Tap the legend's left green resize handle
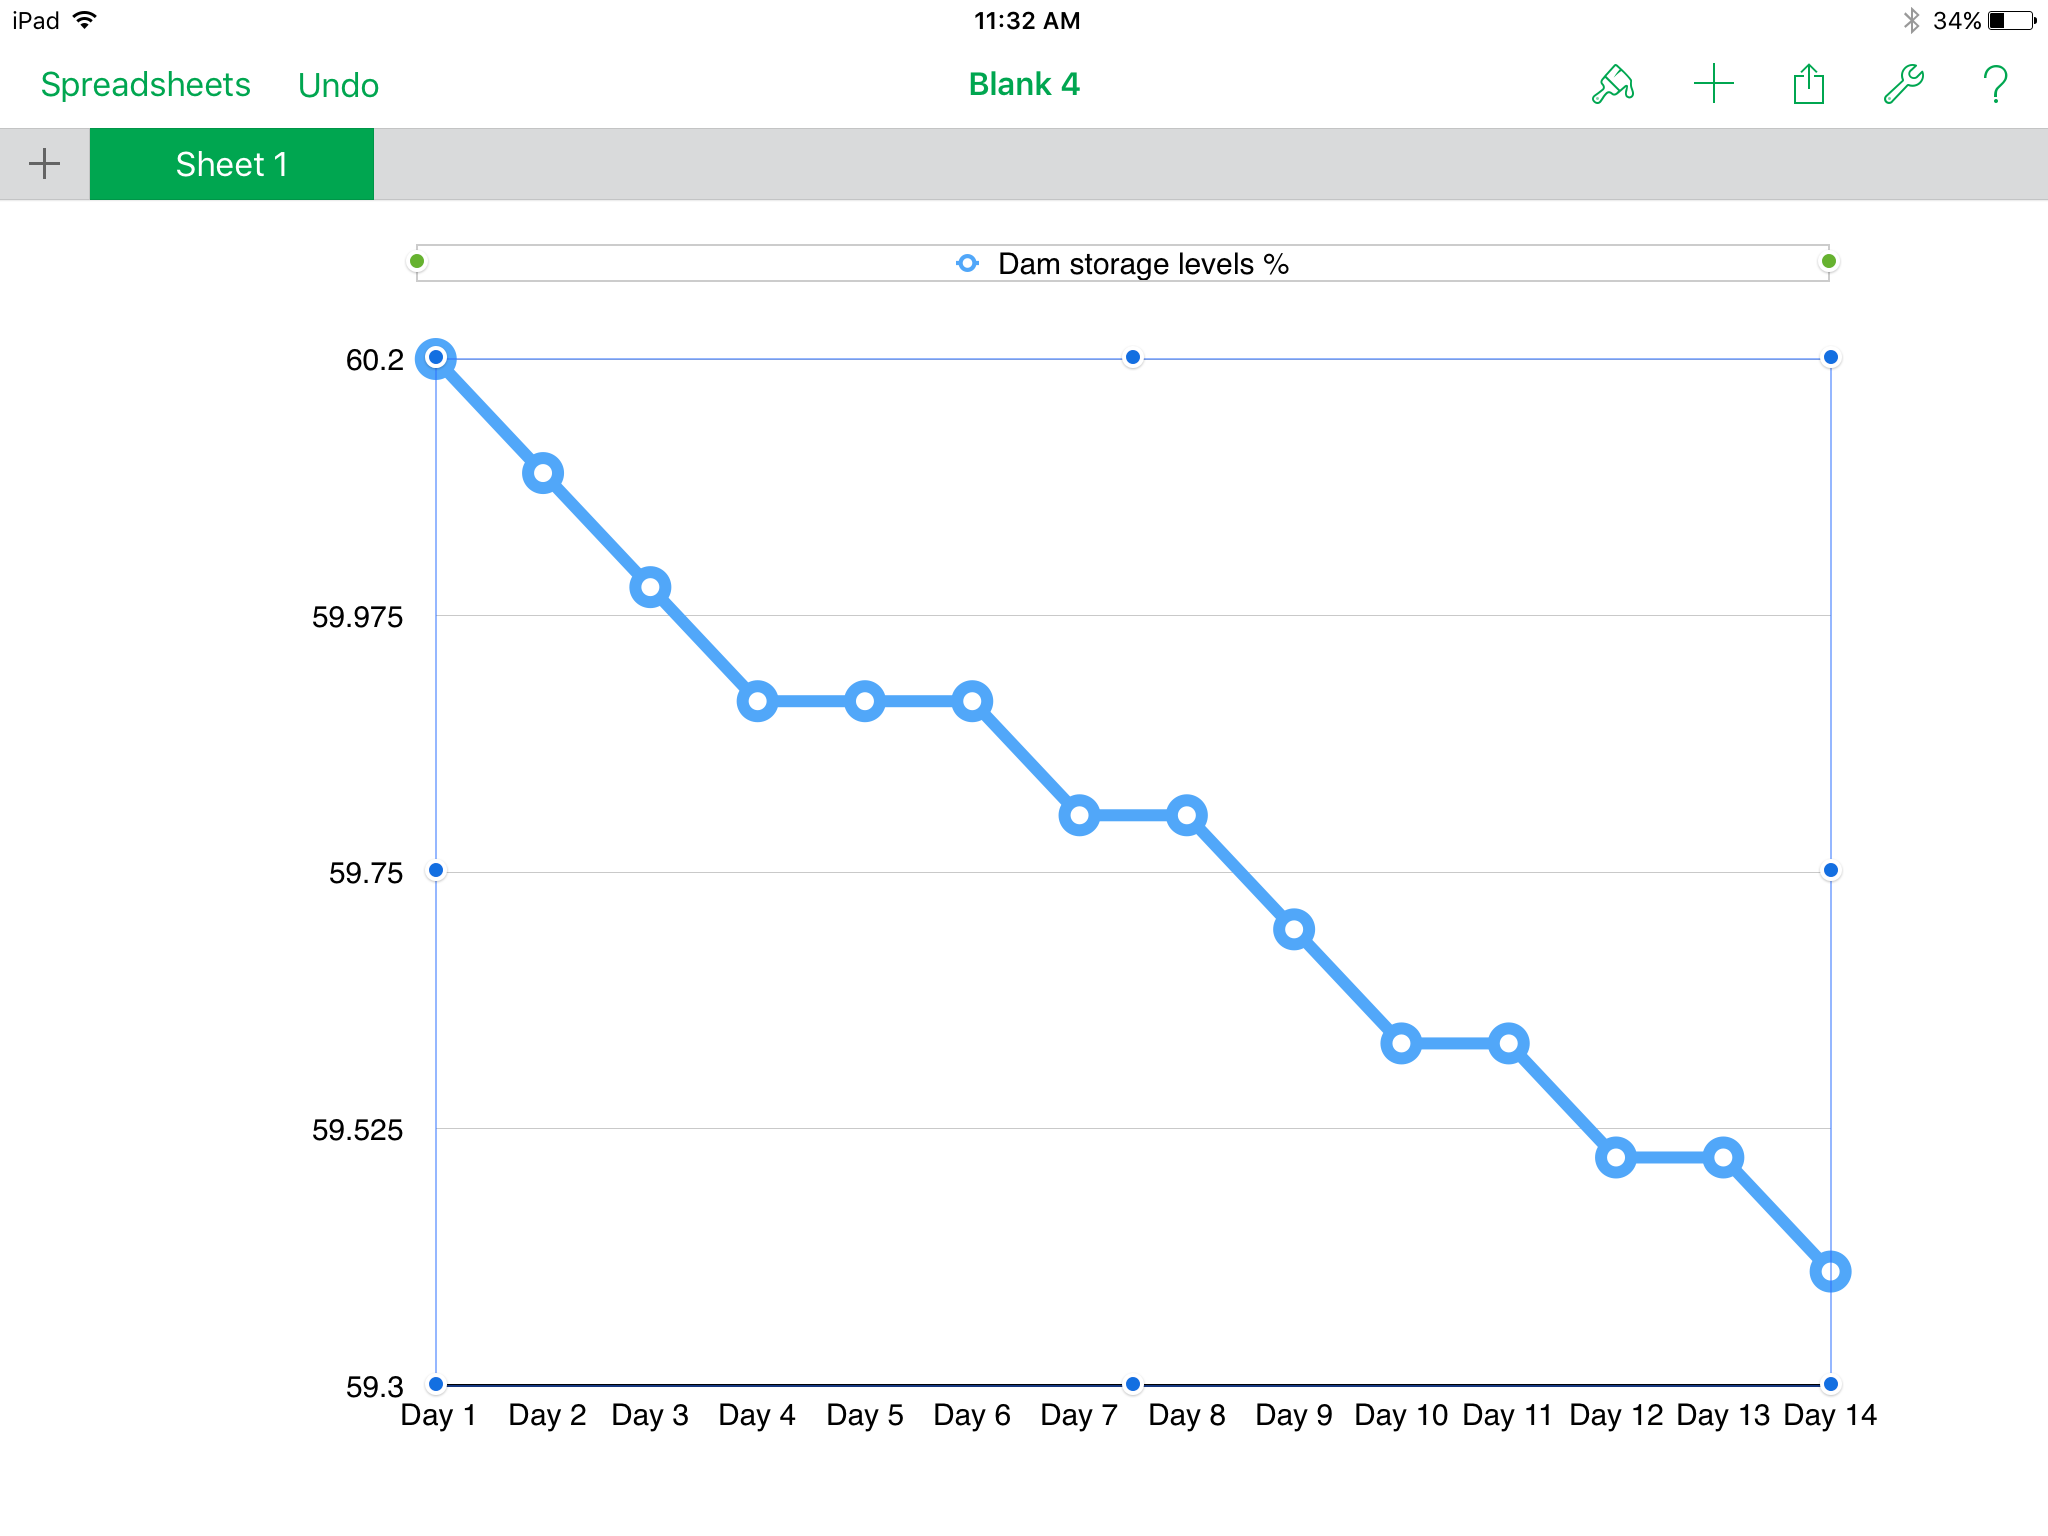Screen dimensions: 2048x1536 [417, 262]
